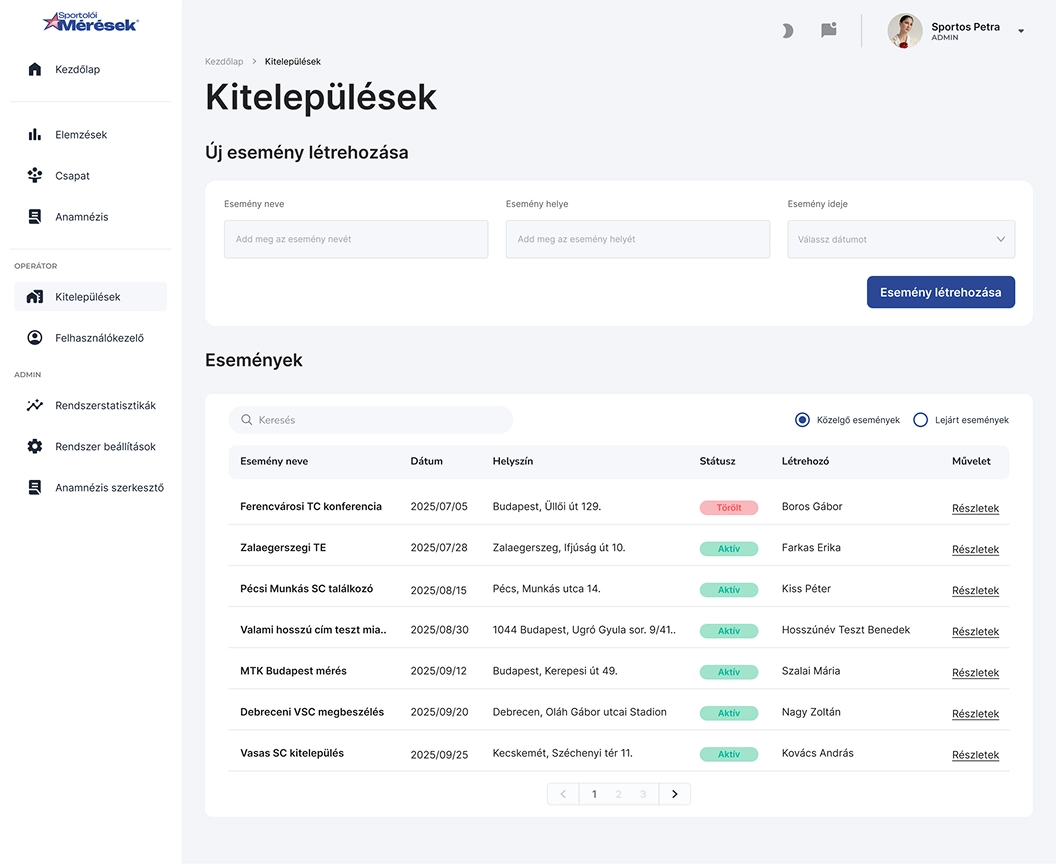
Task: Click location Debrecen, Oláh Gábor utcai Stadion
Action: tap(580, 712)
